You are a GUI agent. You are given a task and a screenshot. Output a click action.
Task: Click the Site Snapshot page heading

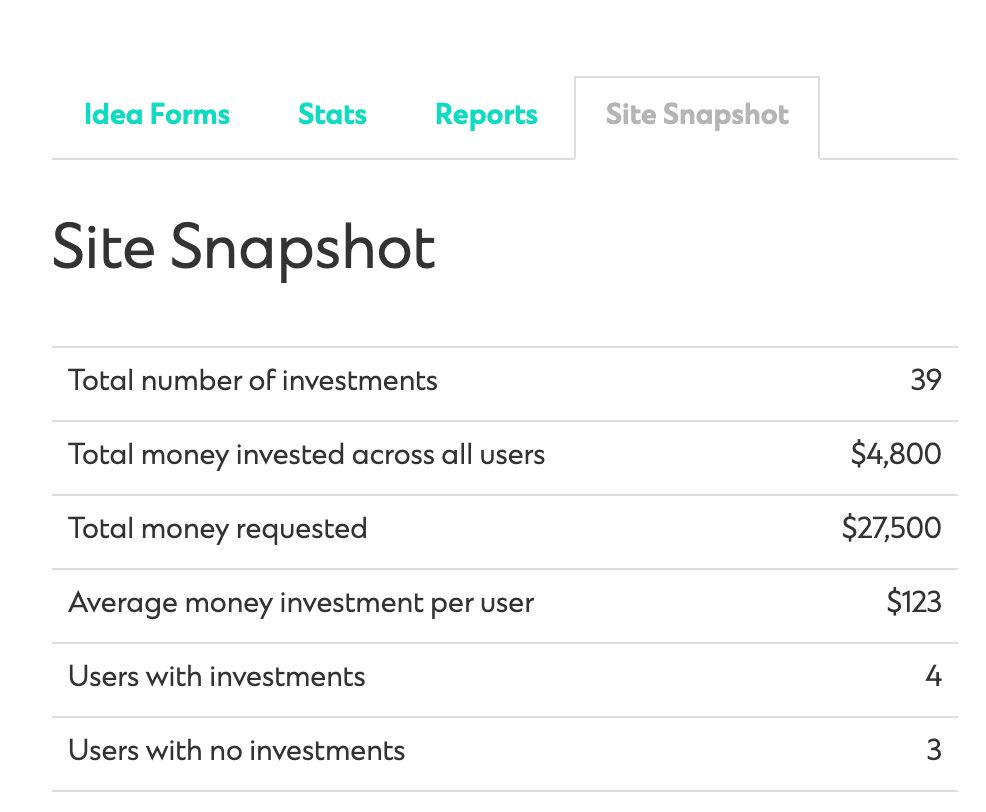[x=244, y=249]
